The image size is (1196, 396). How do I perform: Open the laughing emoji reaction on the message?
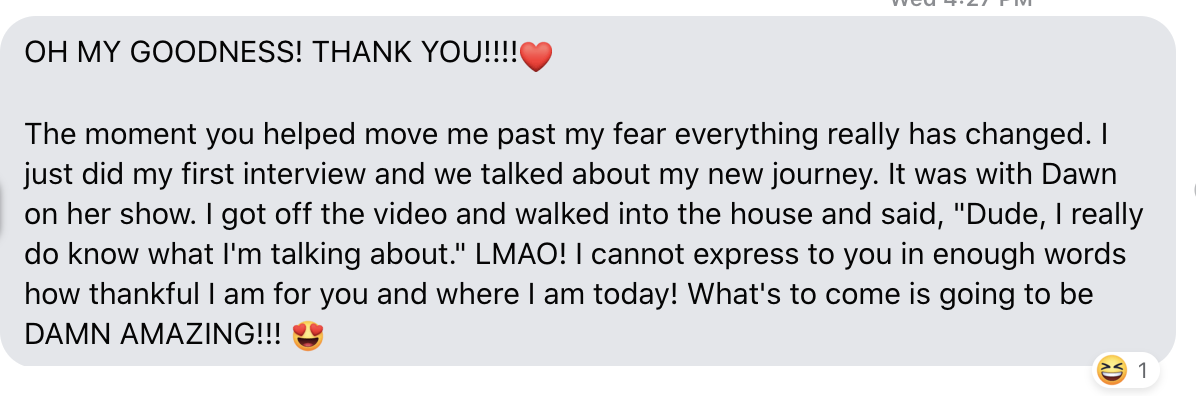[x=1111, y=371]
